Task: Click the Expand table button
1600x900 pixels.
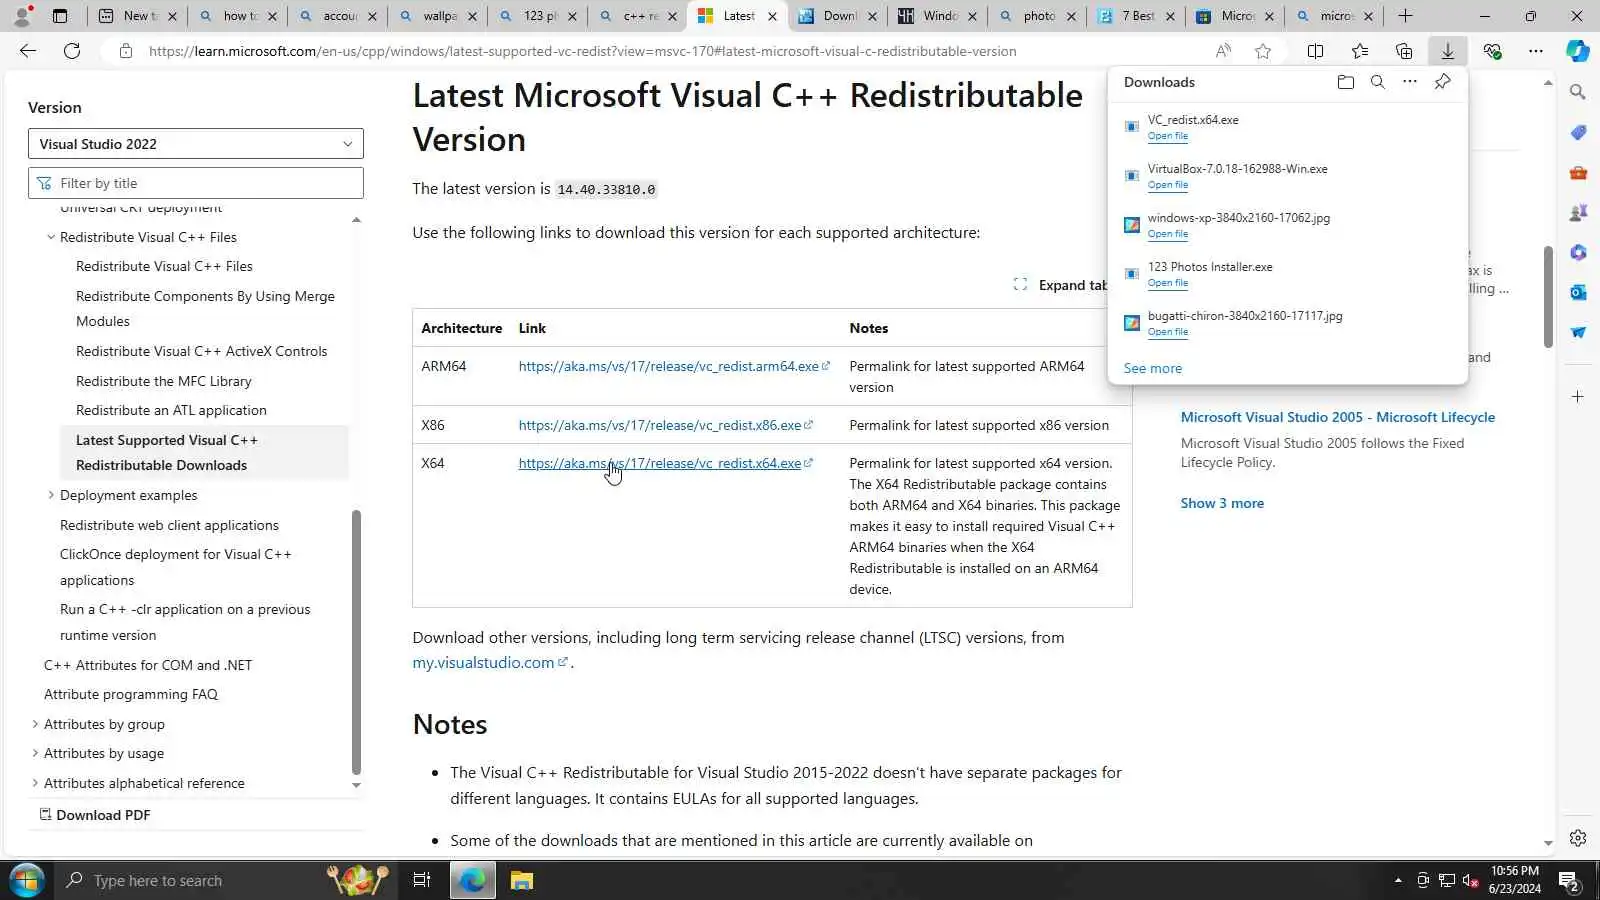Action: pos(1061,285)
